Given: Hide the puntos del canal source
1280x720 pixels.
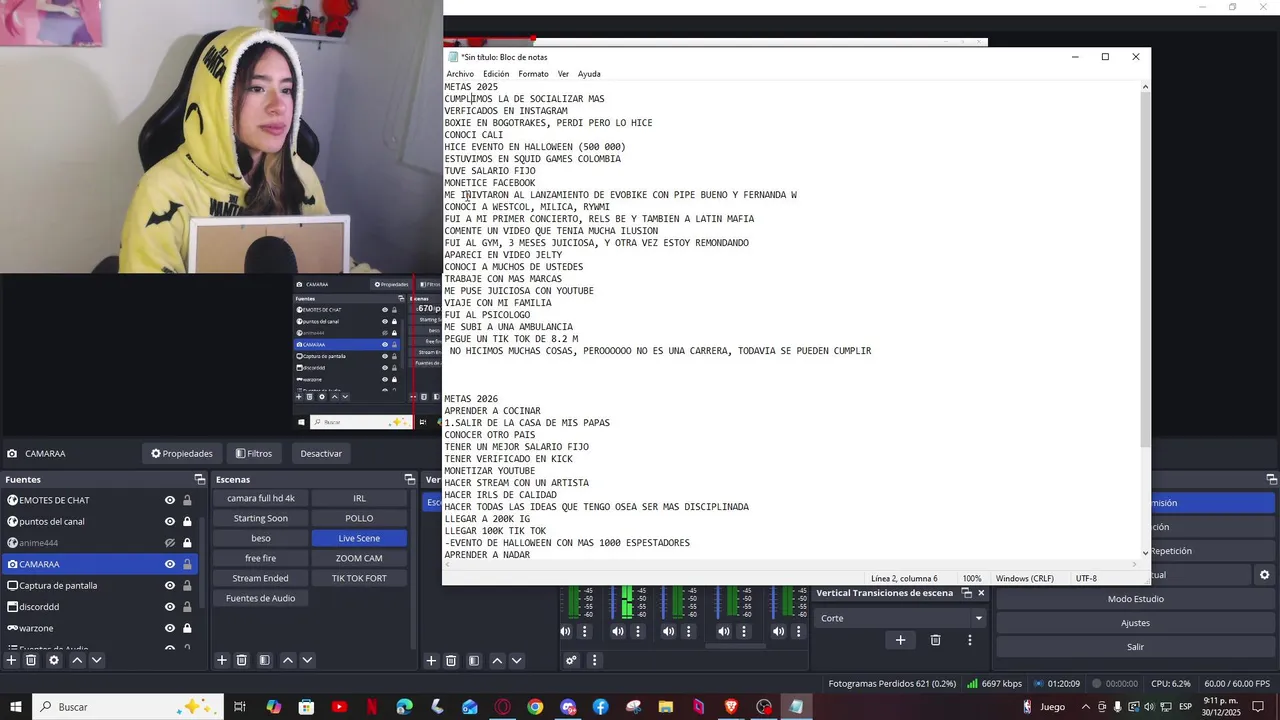Looking at the screenshot, I should [x=170, y=522].
